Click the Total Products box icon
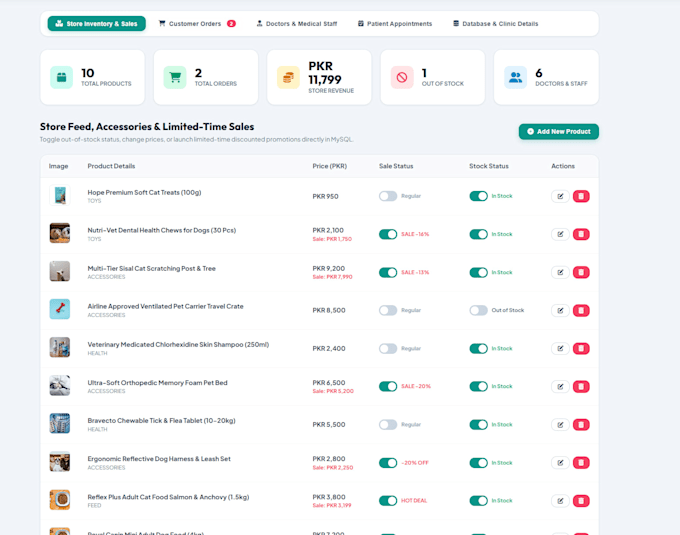 62,77
